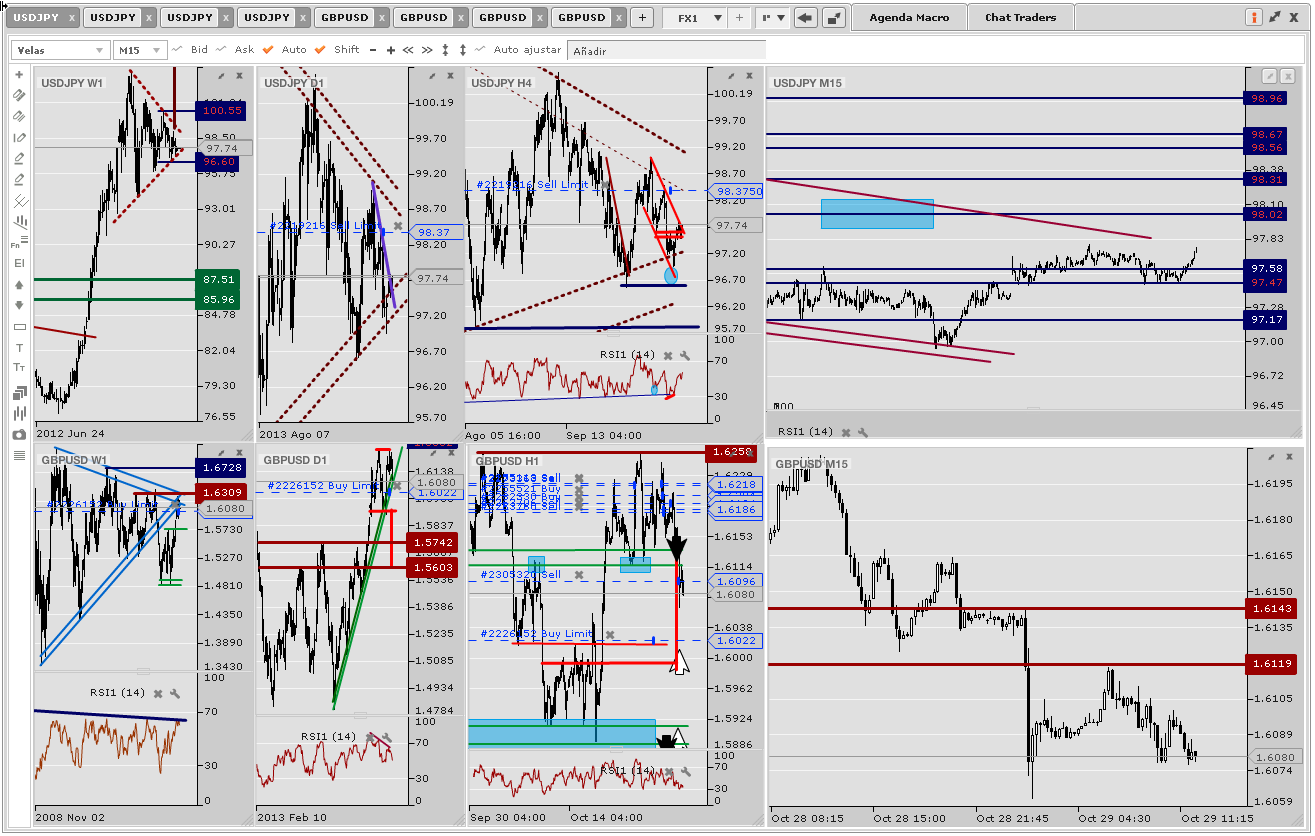Viewport: 1315px width, 836px height.
Task: Open the Velas chart type dropdown
Action: [x=61, y=50]
